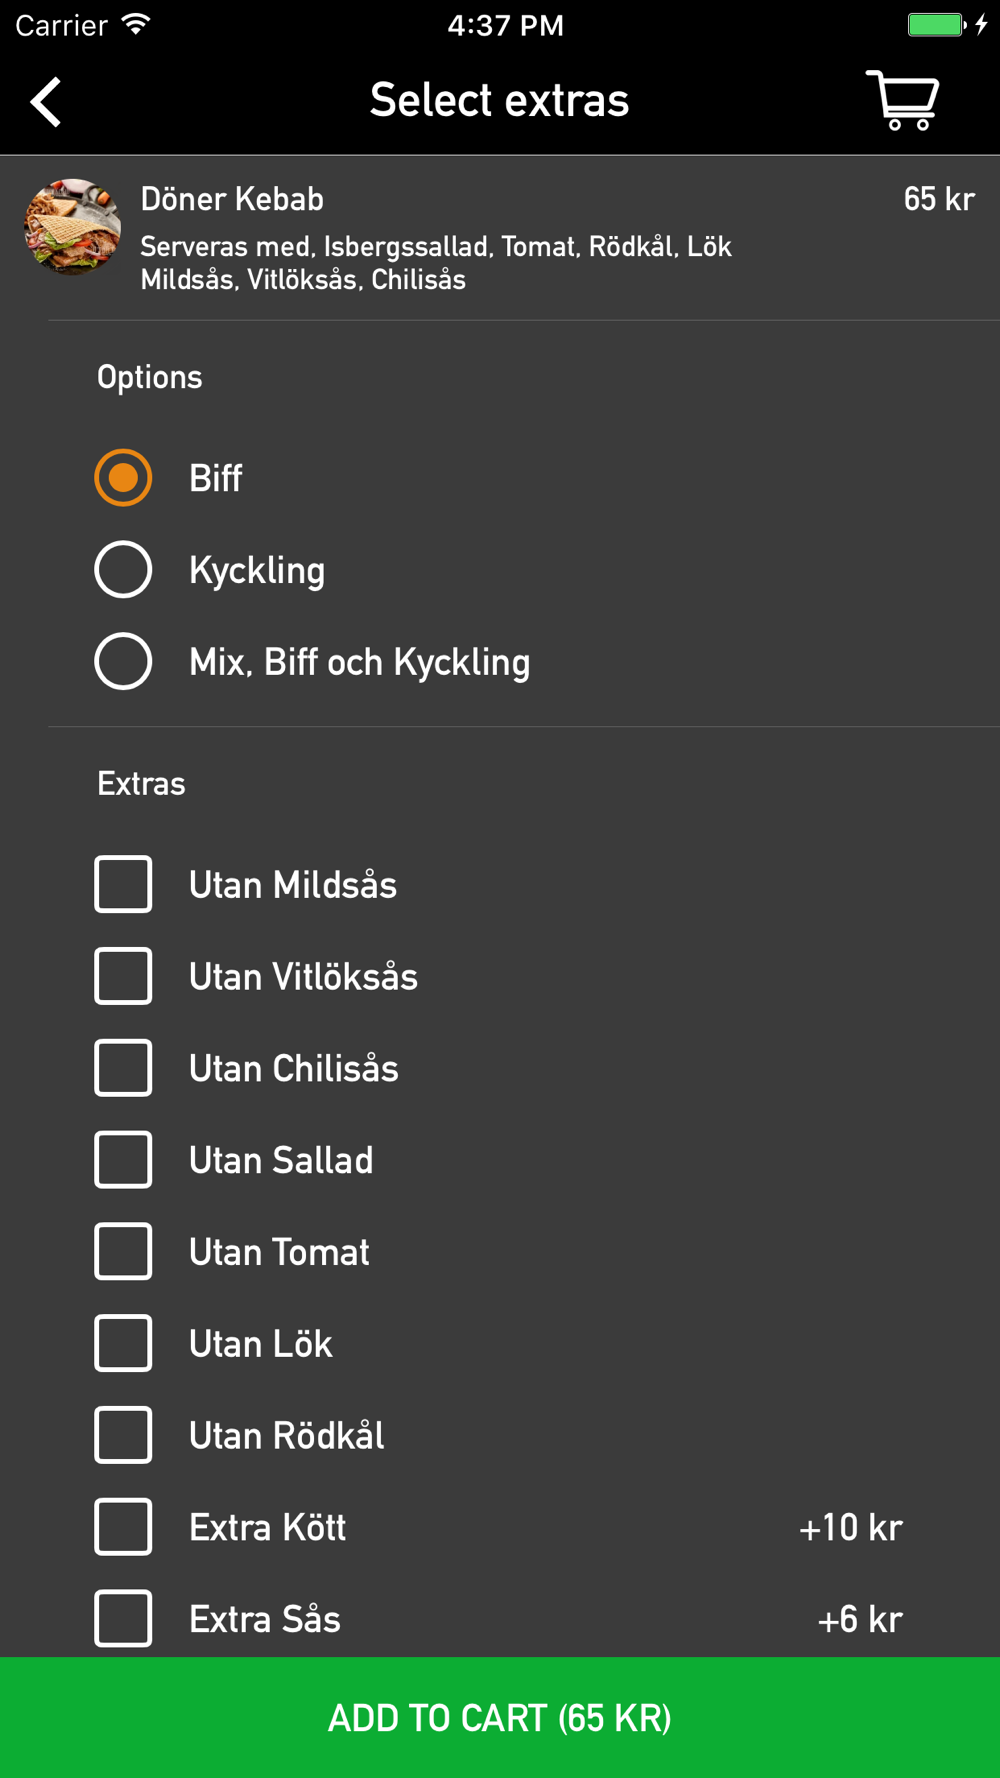Screen dimensions: 1000x1778
Task: Toggle the Utan Tomat checkbox
Action: pos(123,1252)
